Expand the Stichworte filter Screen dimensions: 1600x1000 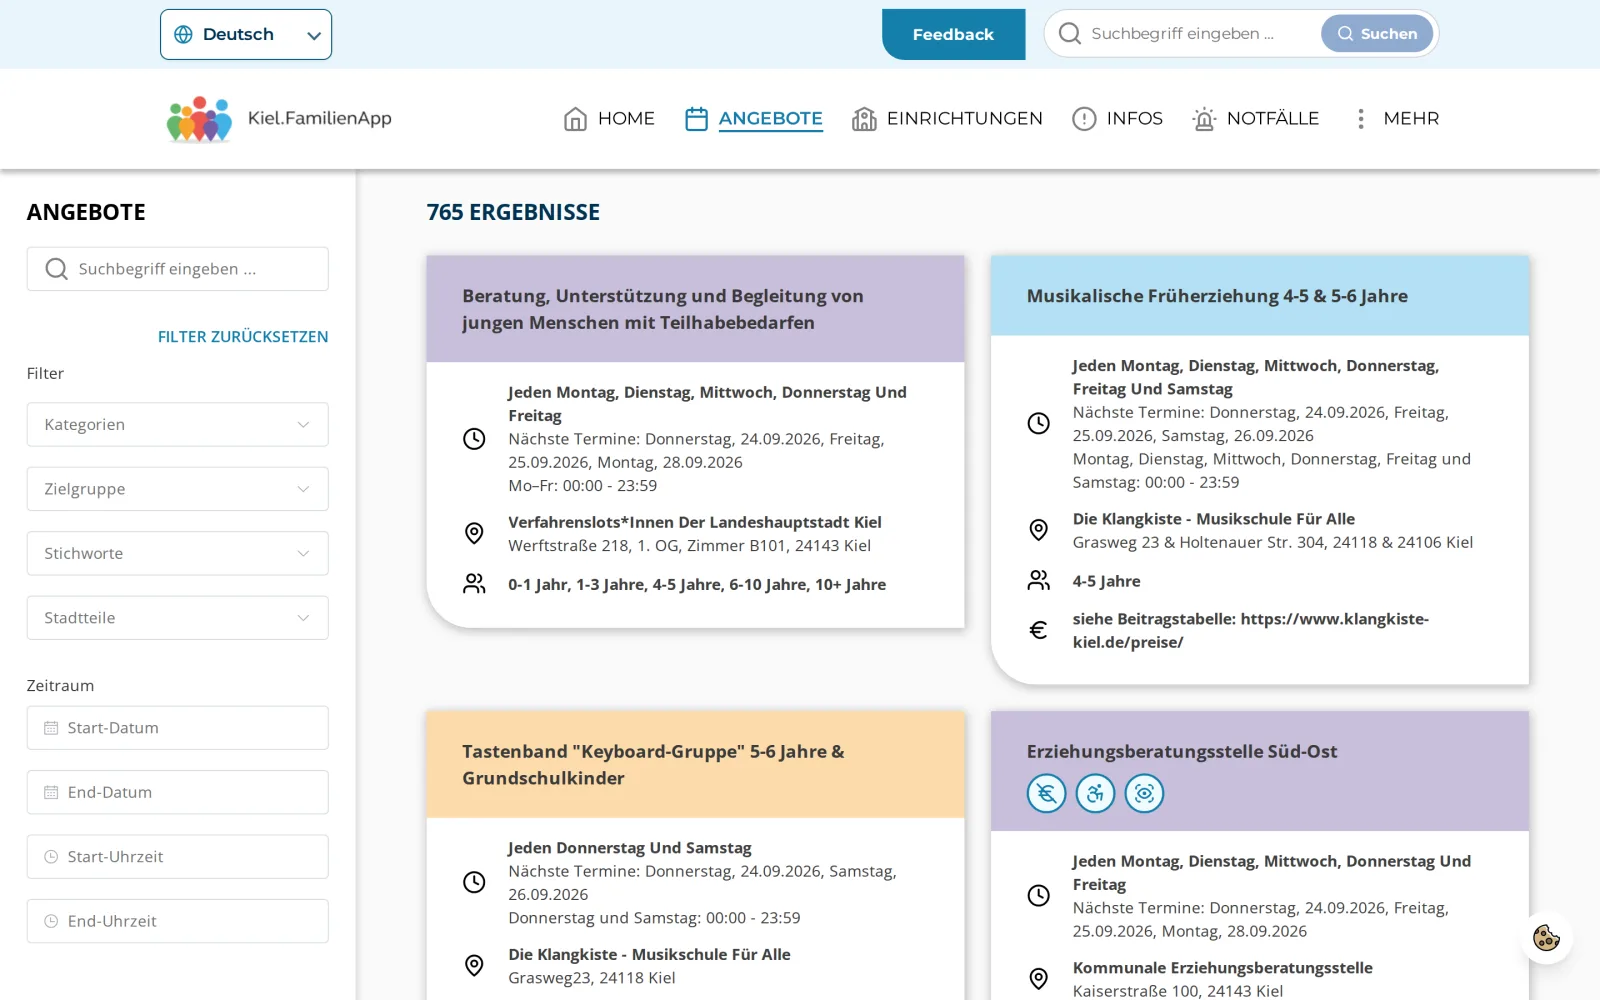(x=178, y=553)
